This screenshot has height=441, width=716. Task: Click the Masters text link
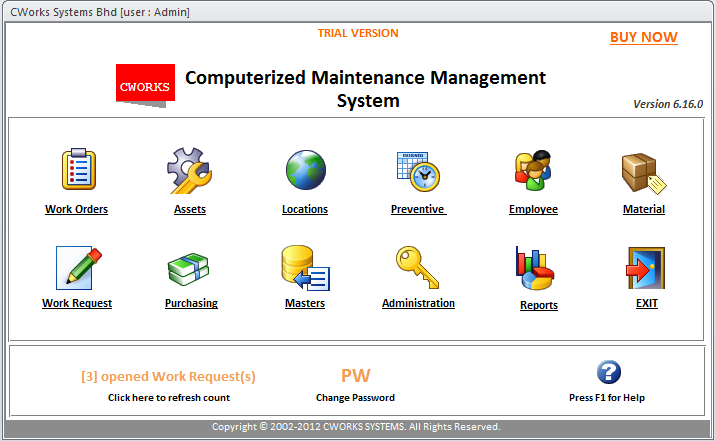point(305,304)
